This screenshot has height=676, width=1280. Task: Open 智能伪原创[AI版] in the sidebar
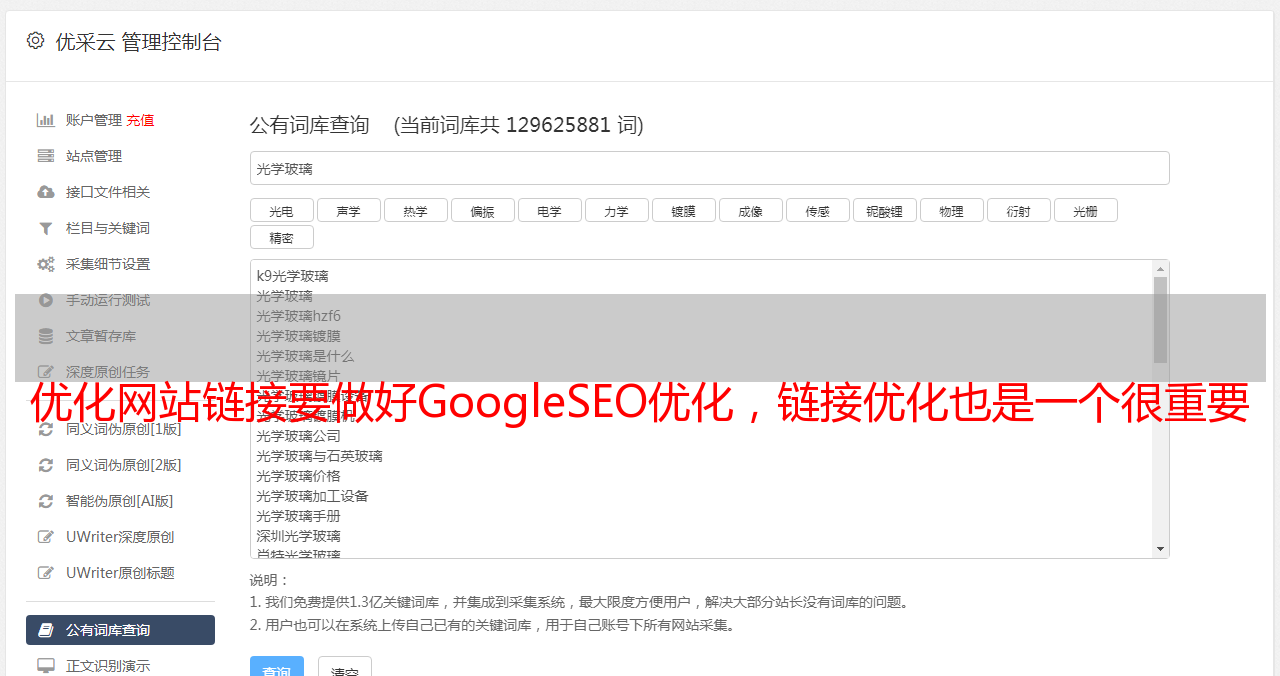[x=120, y=501]
